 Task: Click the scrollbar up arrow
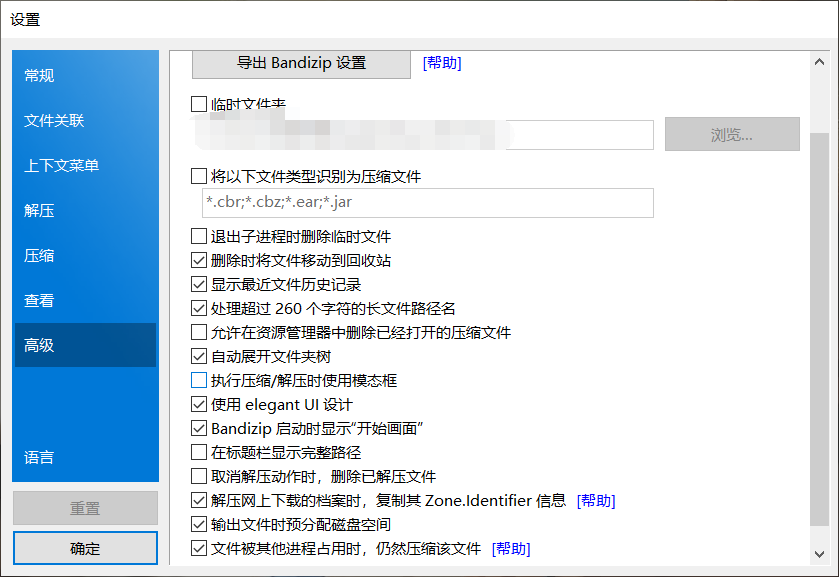pos(819,62)
